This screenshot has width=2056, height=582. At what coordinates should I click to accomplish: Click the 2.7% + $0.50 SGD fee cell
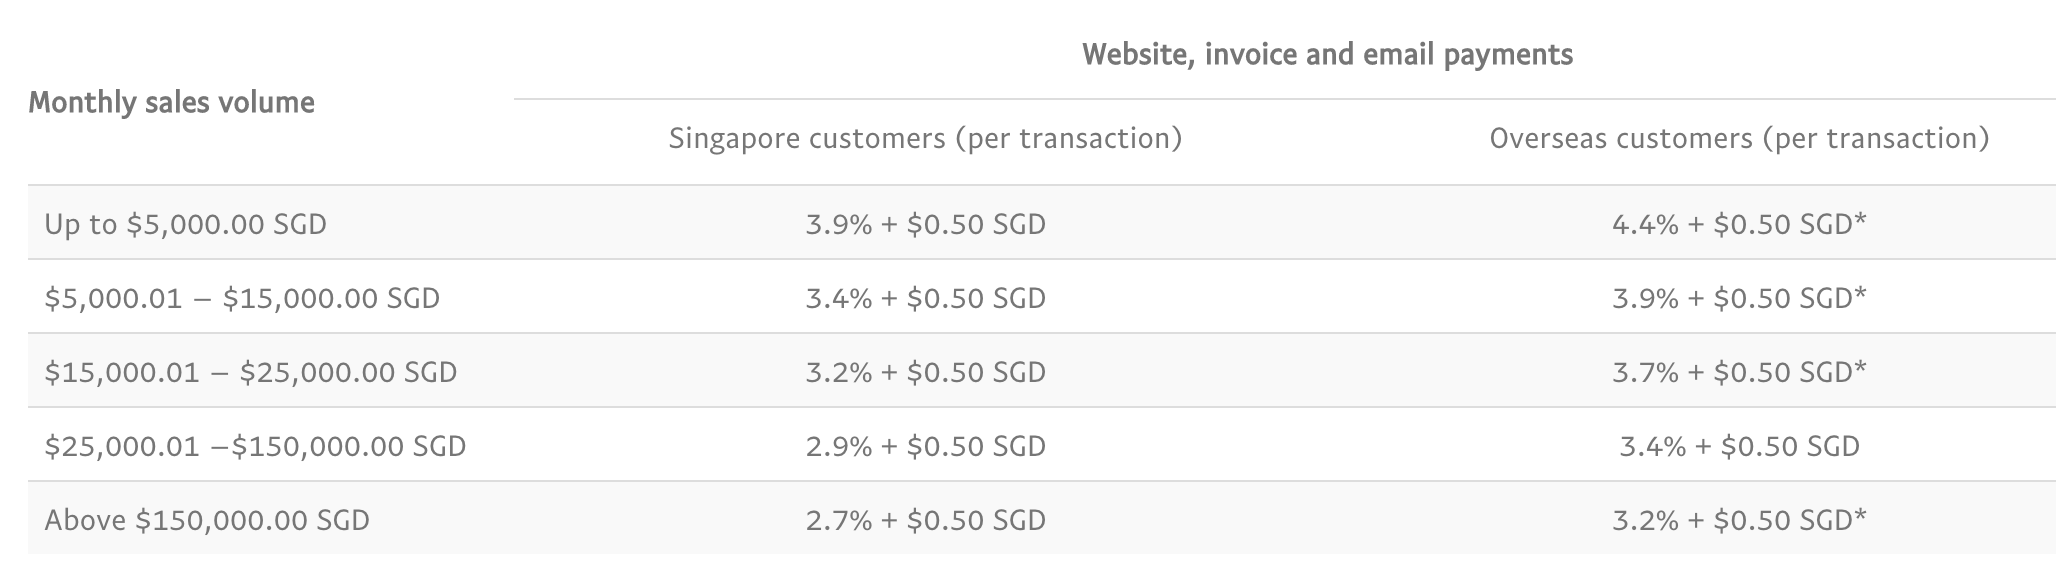[925, 520]
